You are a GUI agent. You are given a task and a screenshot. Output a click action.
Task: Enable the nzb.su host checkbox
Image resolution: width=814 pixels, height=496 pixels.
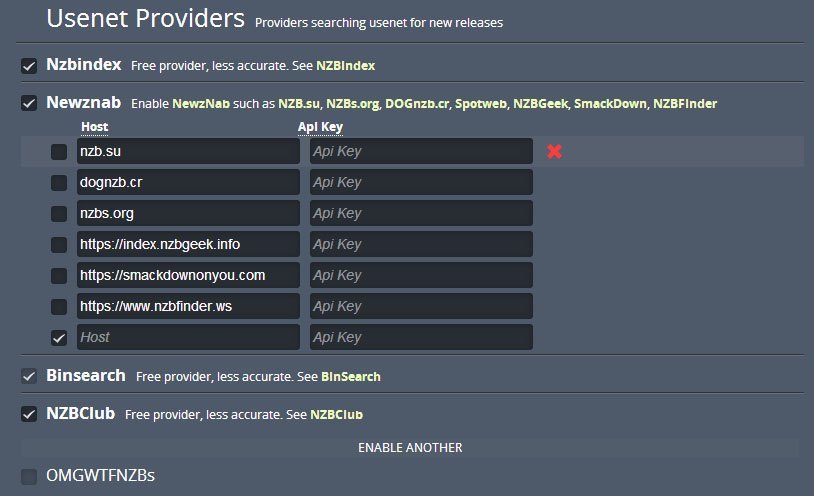tap(59, 152)
